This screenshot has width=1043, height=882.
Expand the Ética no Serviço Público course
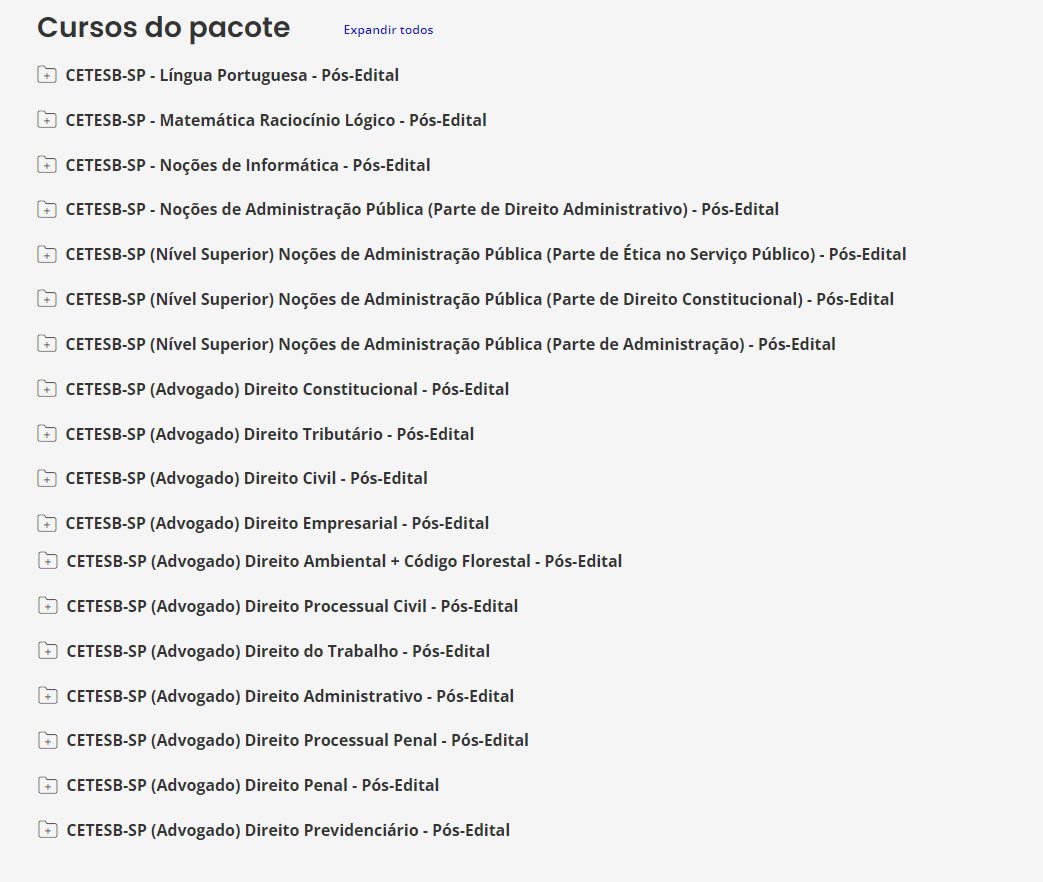click(485, 255)
